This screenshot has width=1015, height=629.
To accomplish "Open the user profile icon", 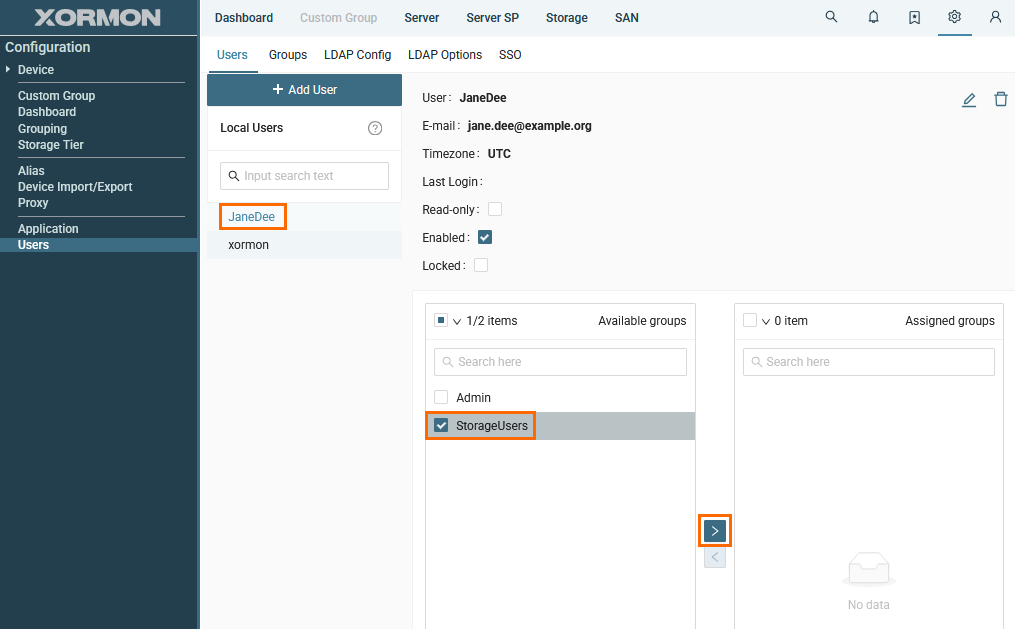I will [995, 17].
